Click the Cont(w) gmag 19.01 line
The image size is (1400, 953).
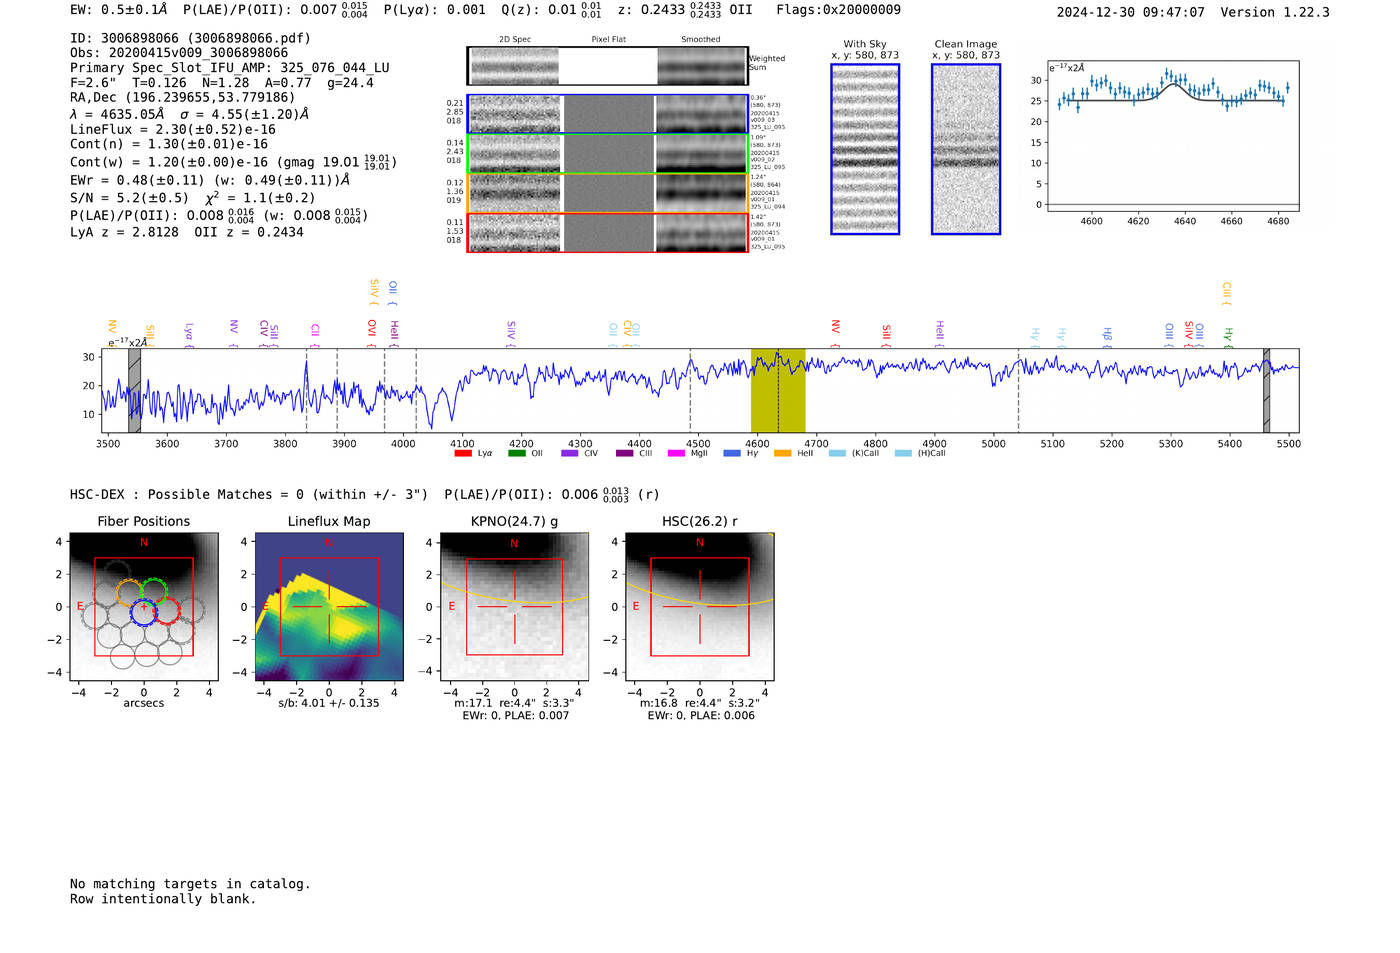pyautogui.click(x=233, y=162)
